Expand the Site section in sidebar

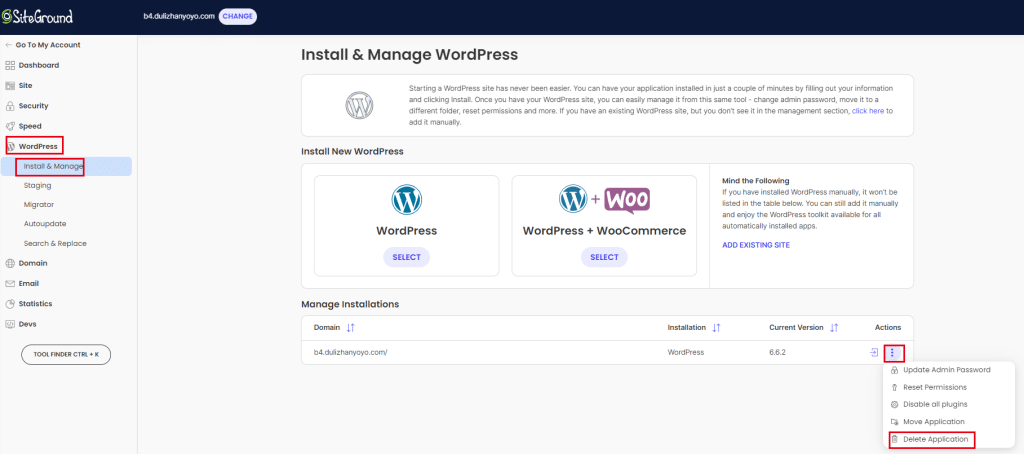[25, 86]
